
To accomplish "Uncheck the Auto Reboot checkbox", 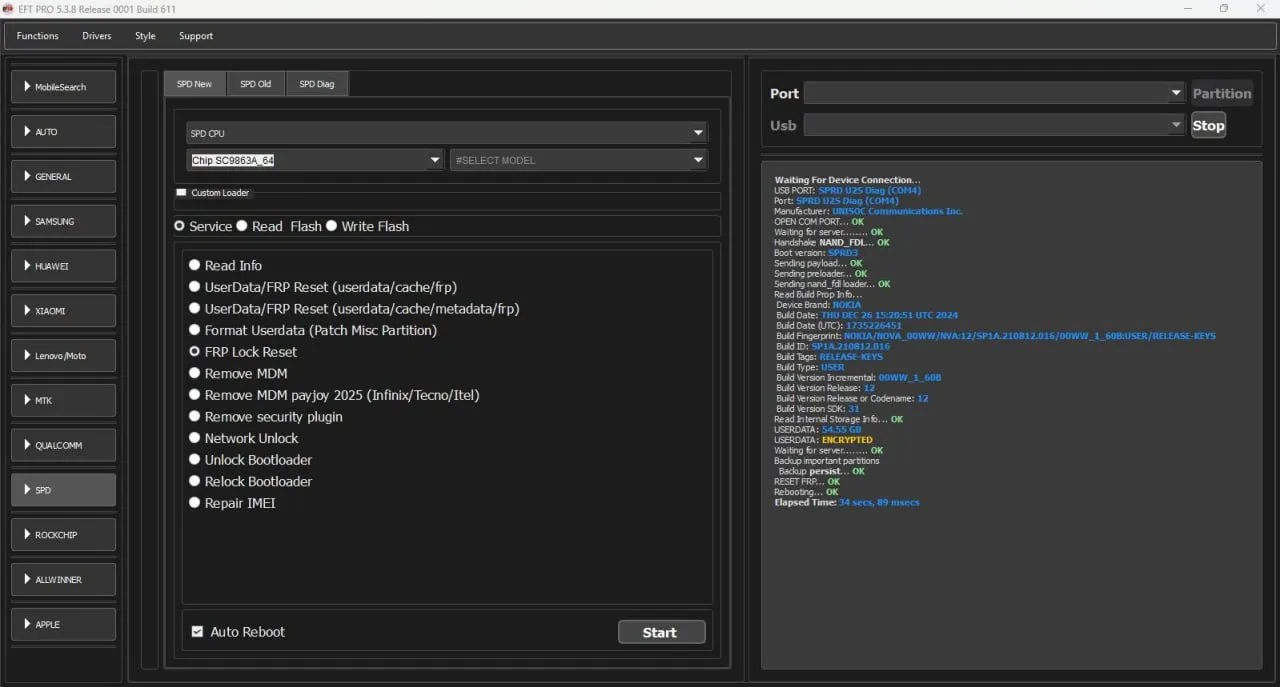I will (x=197, y=632).
